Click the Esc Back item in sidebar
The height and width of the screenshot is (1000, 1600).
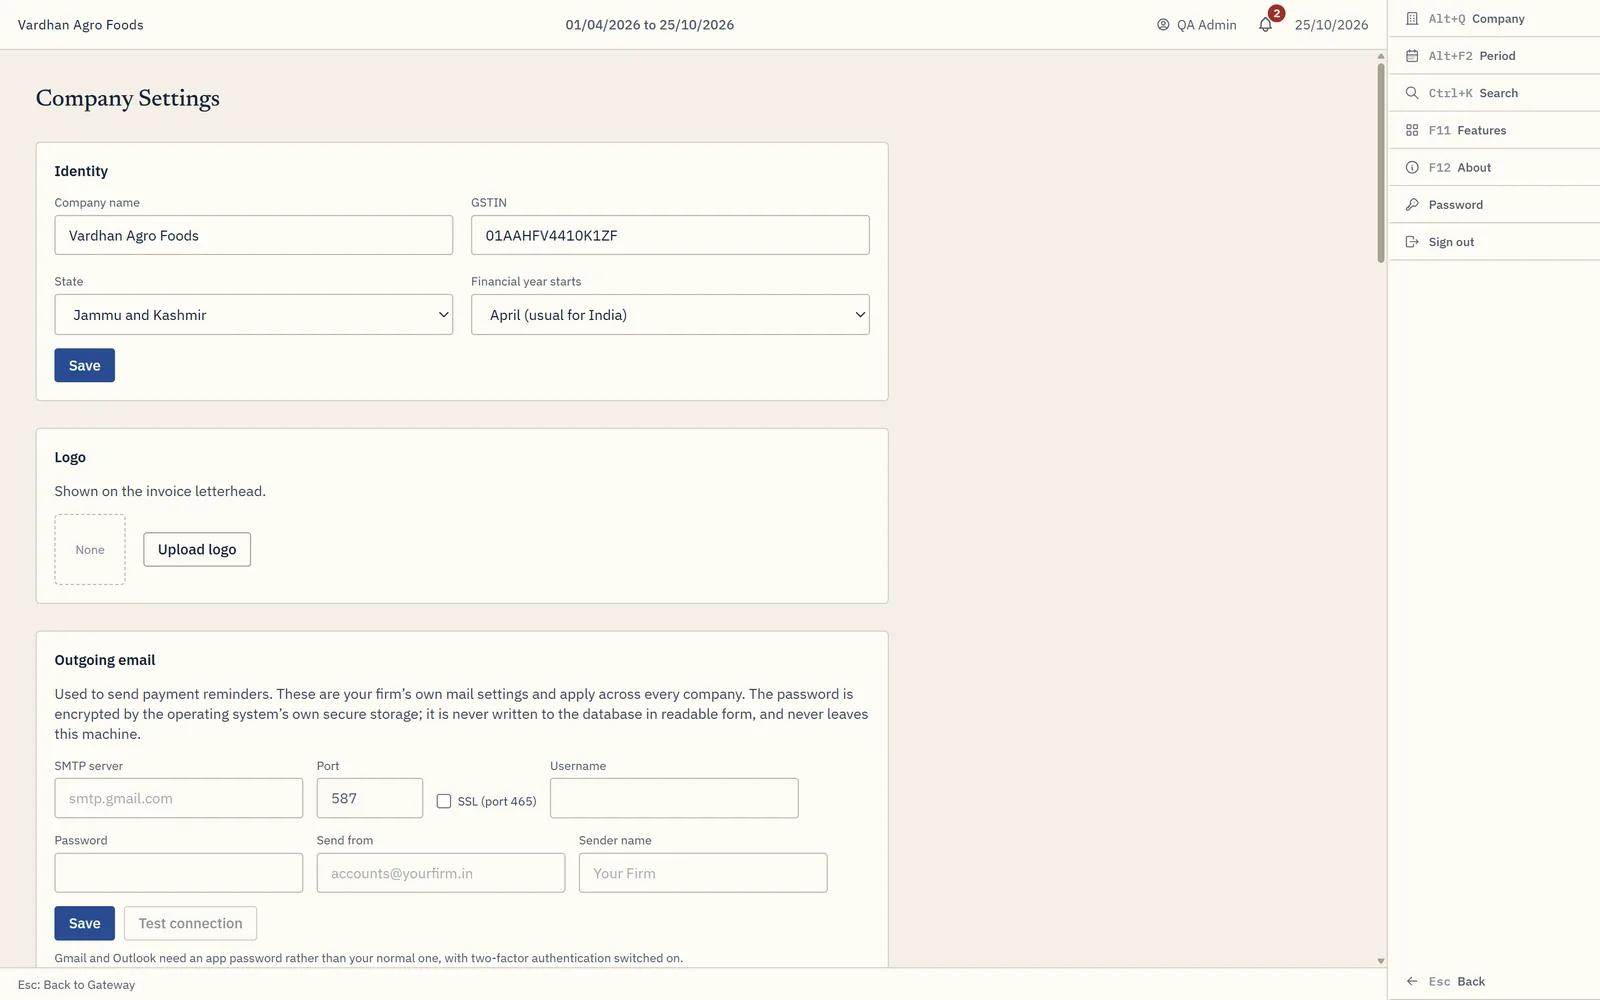tap(1494, 982)
